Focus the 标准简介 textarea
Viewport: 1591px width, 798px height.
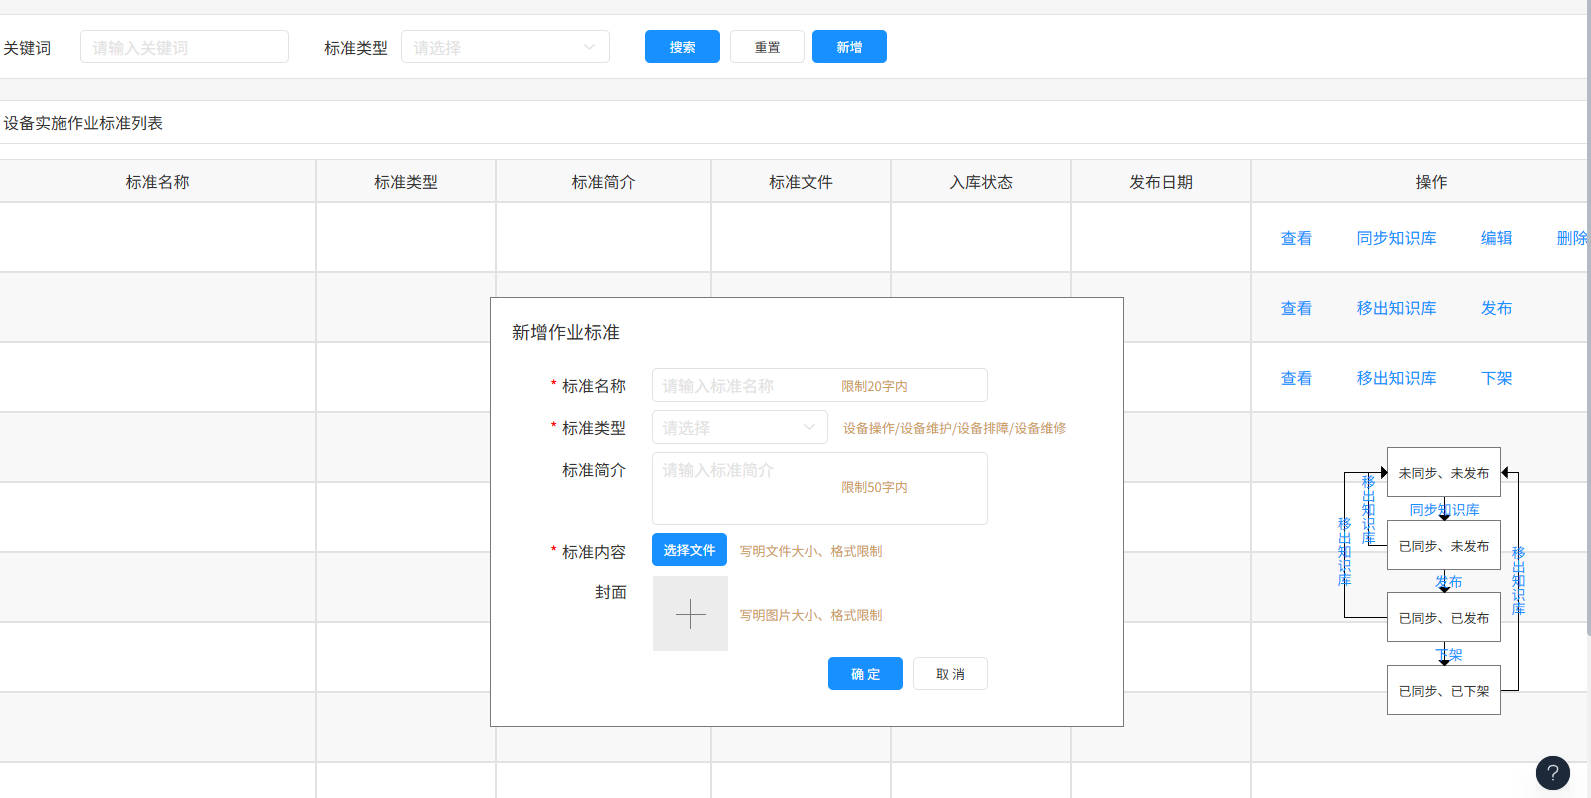(x=820, y=488)
